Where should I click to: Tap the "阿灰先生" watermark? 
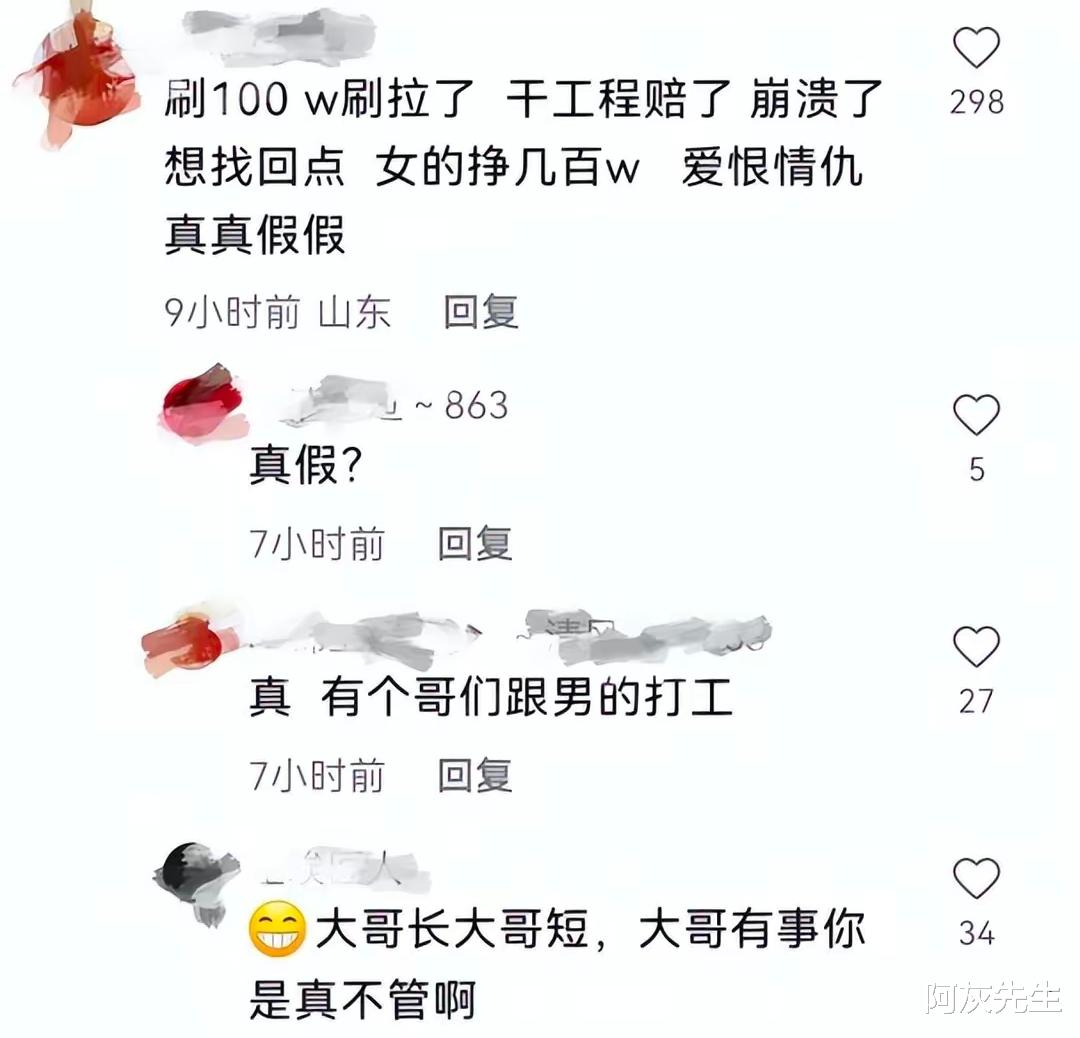tap(994, 998)
